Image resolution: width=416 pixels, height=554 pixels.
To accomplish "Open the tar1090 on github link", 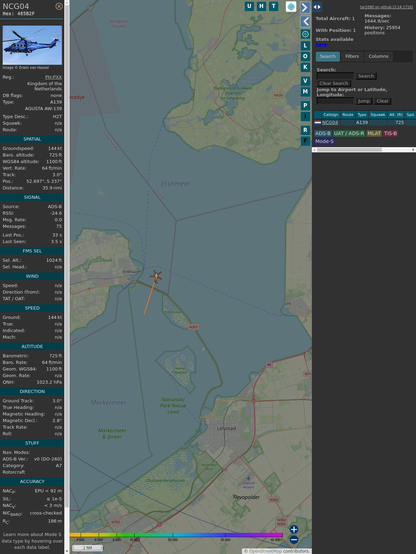I will tap(386, 7).
